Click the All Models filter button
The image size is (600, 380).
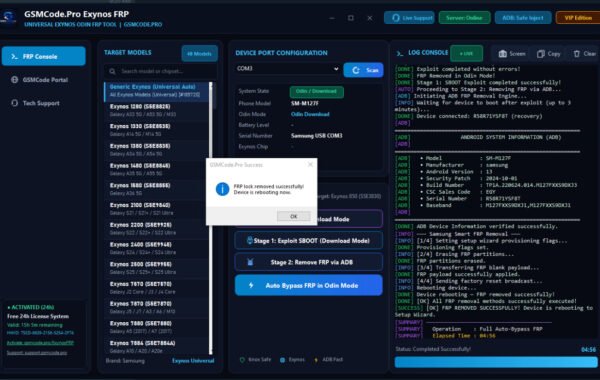pyautogui.click(x=199, y=54)
